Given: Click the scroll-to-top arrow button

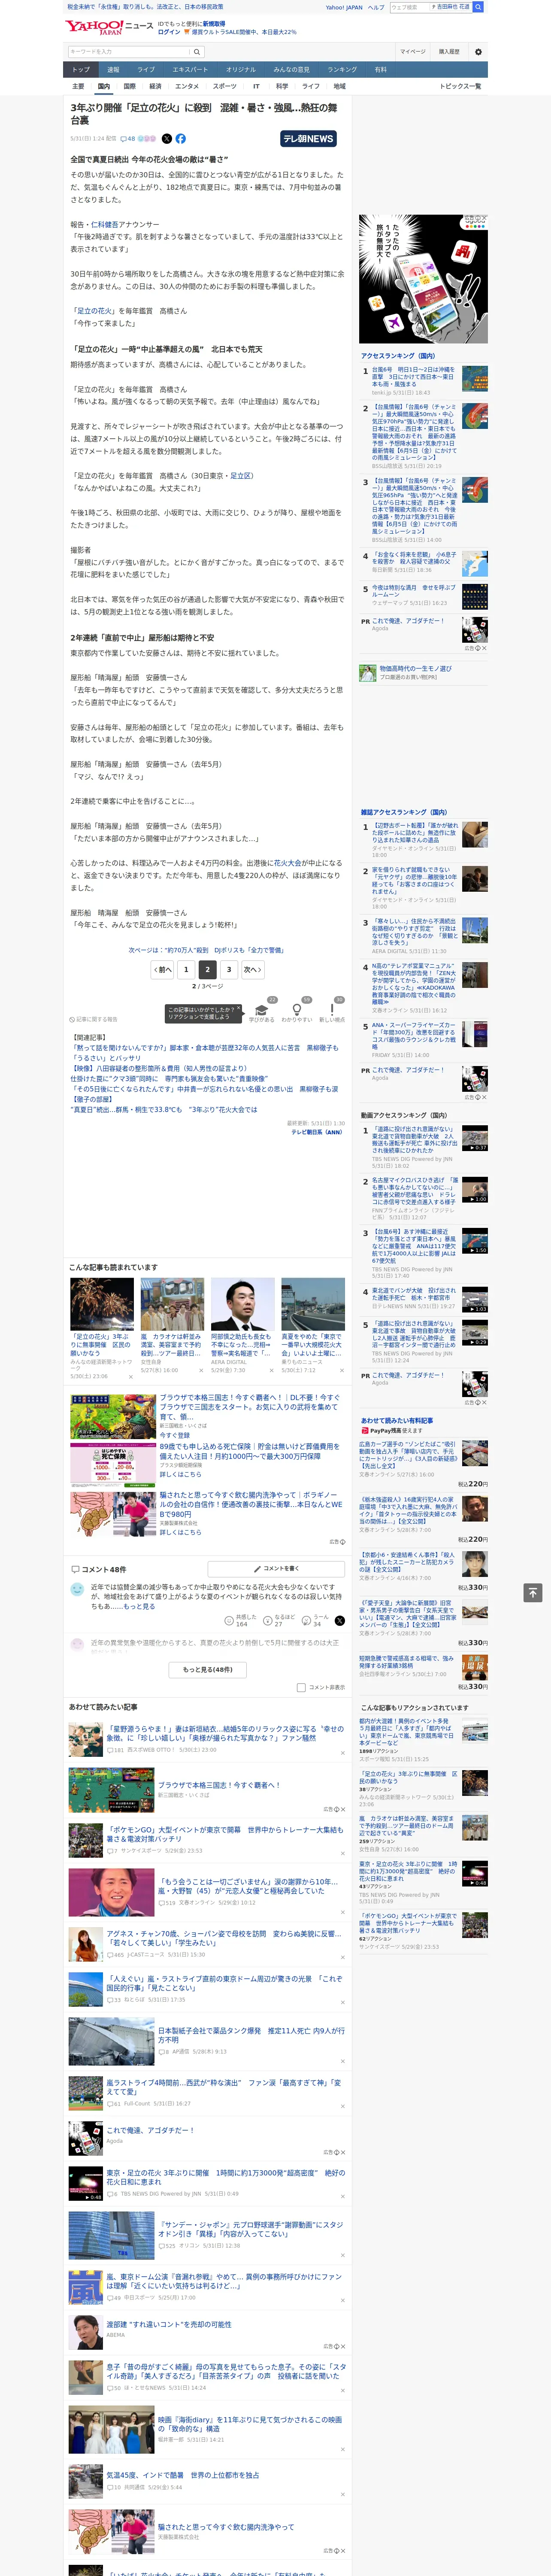Looking at the screenshot, I should 534,1592.
